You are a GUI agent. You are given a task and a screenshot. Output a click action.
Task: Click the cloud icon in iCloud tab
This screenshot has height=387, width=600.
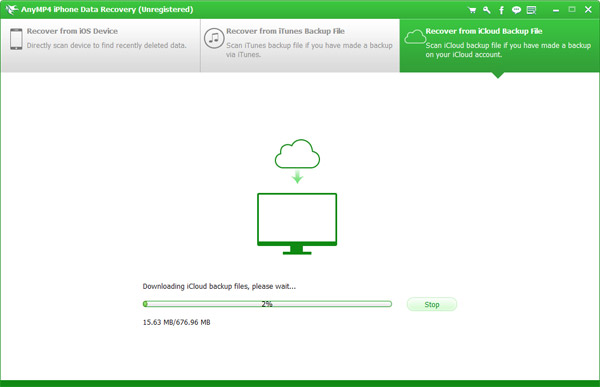[415, 37]
